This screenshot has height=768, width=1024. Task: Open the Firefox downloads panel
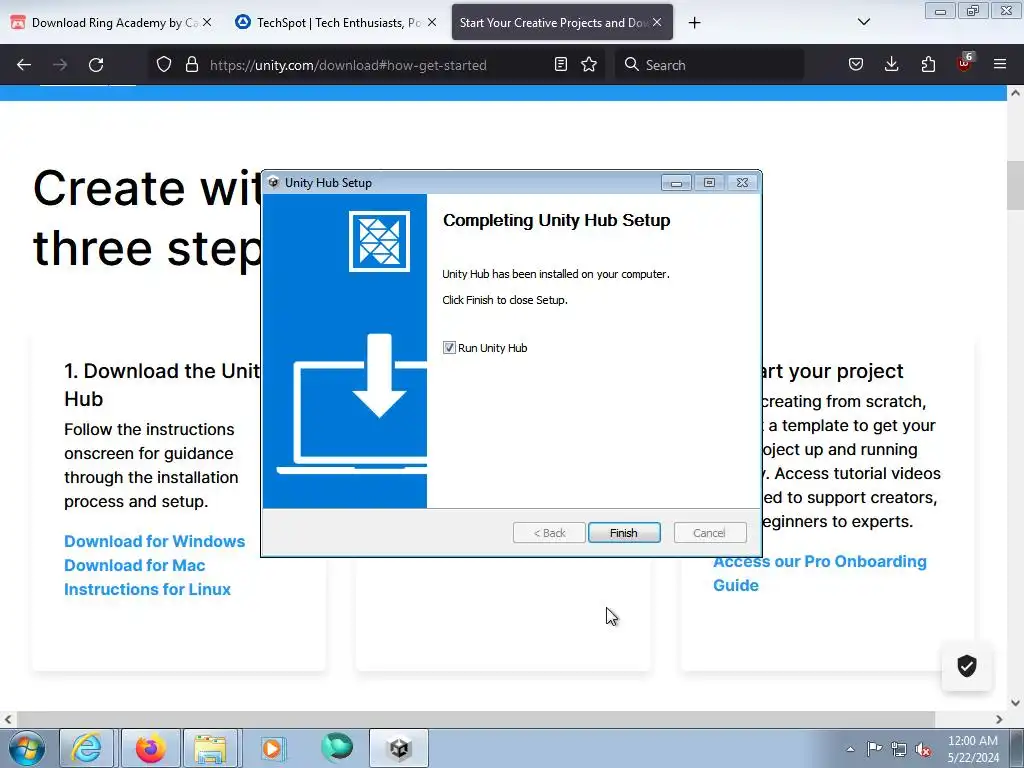click(x=891, y=64)
